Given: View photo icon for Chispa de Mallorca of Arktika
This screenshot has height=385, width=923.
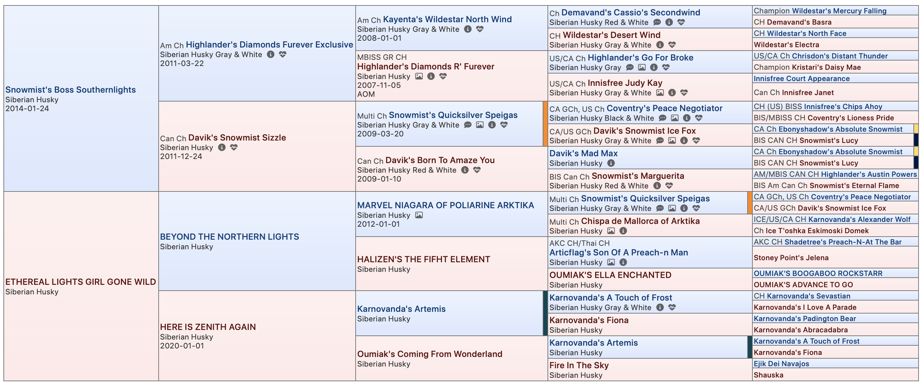Looking at the screenshot, I should coord(611,231).
